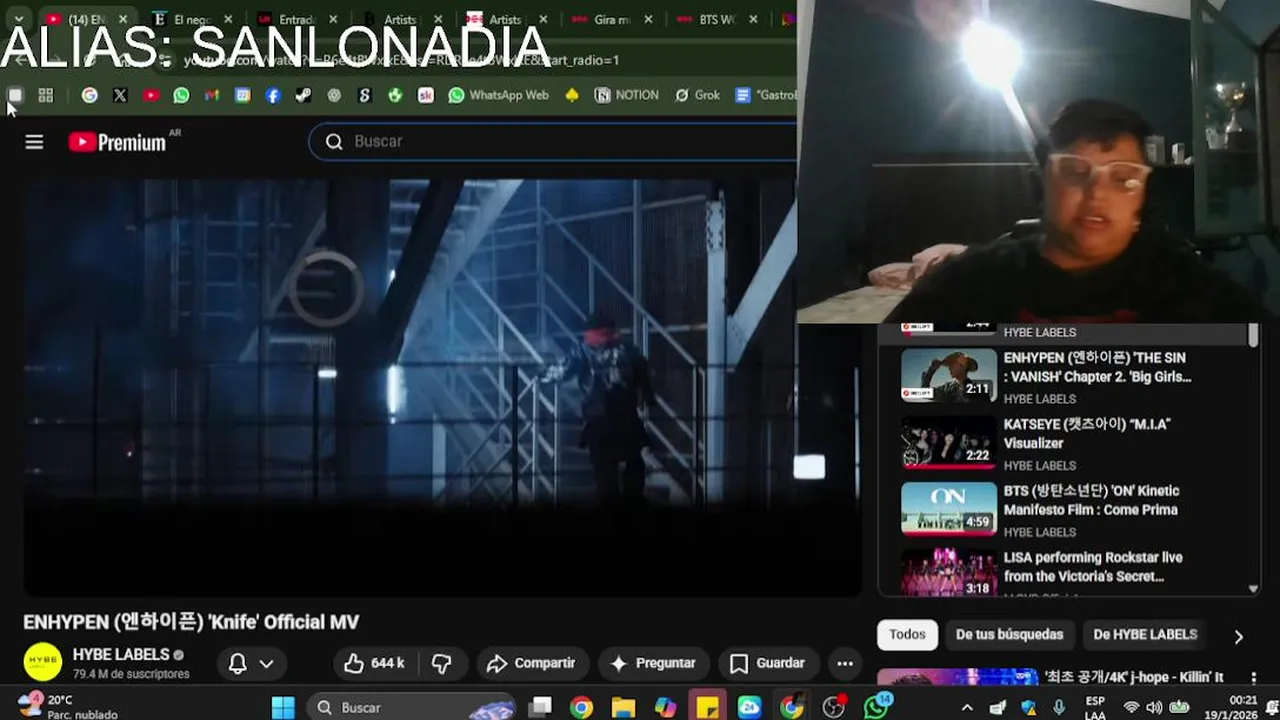Select the De tus búsquedas chip
Viewport: 1280px width, 720px height.
1009,635
